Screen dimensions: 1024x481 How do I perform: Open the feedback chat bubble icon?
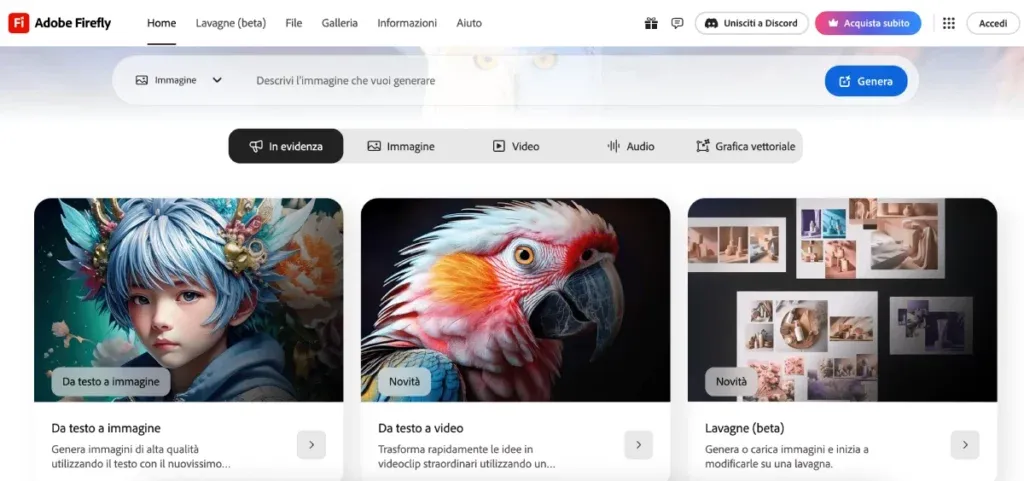click(x=677, y=23)
